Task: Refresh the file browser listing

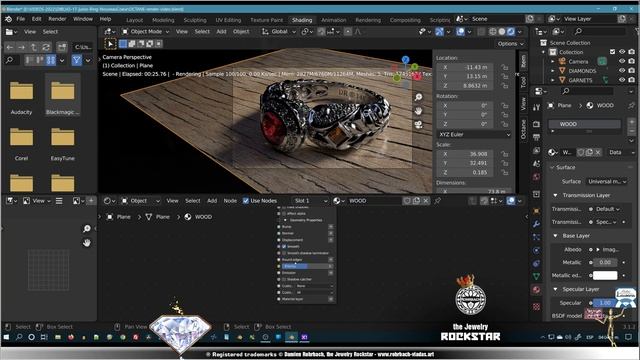Action: pyautogui.click(x=46, y=47)
